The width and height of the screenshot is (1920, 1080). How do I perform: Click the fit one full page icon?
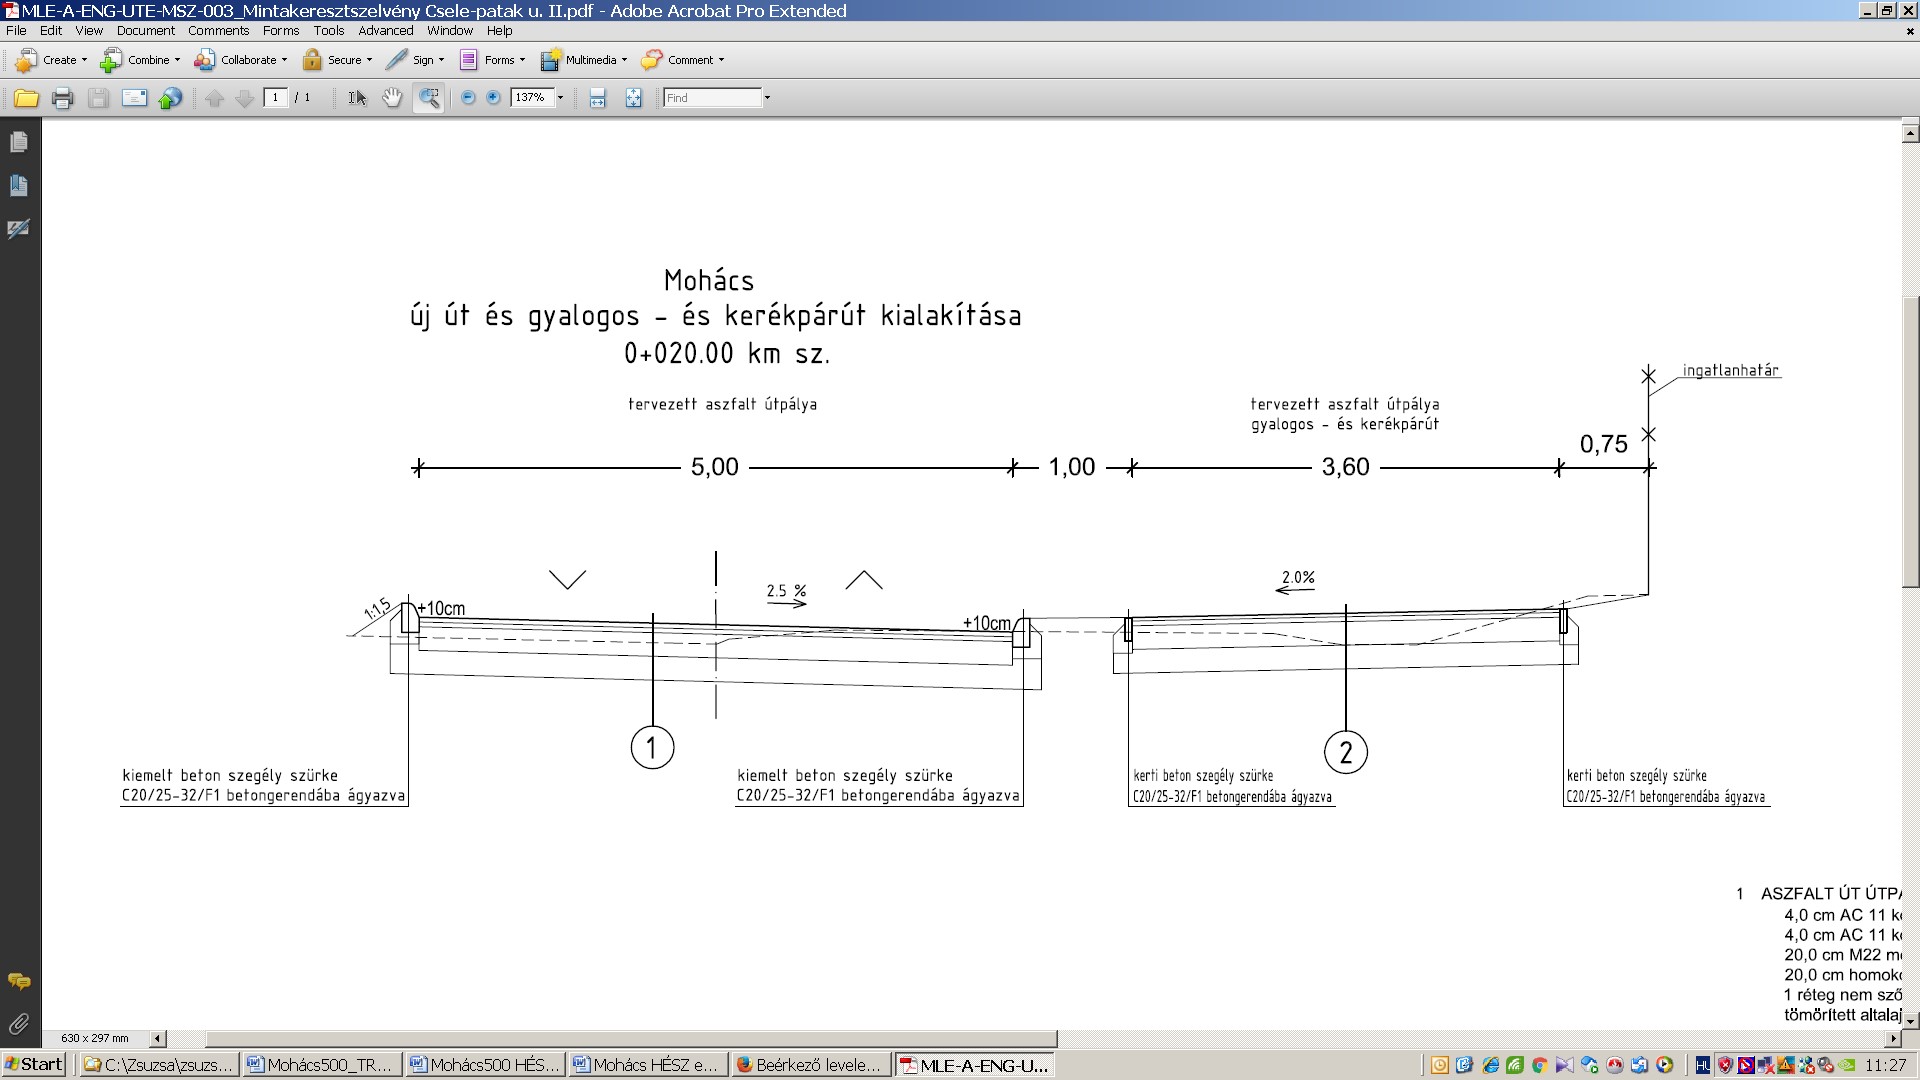pos(633,98)
